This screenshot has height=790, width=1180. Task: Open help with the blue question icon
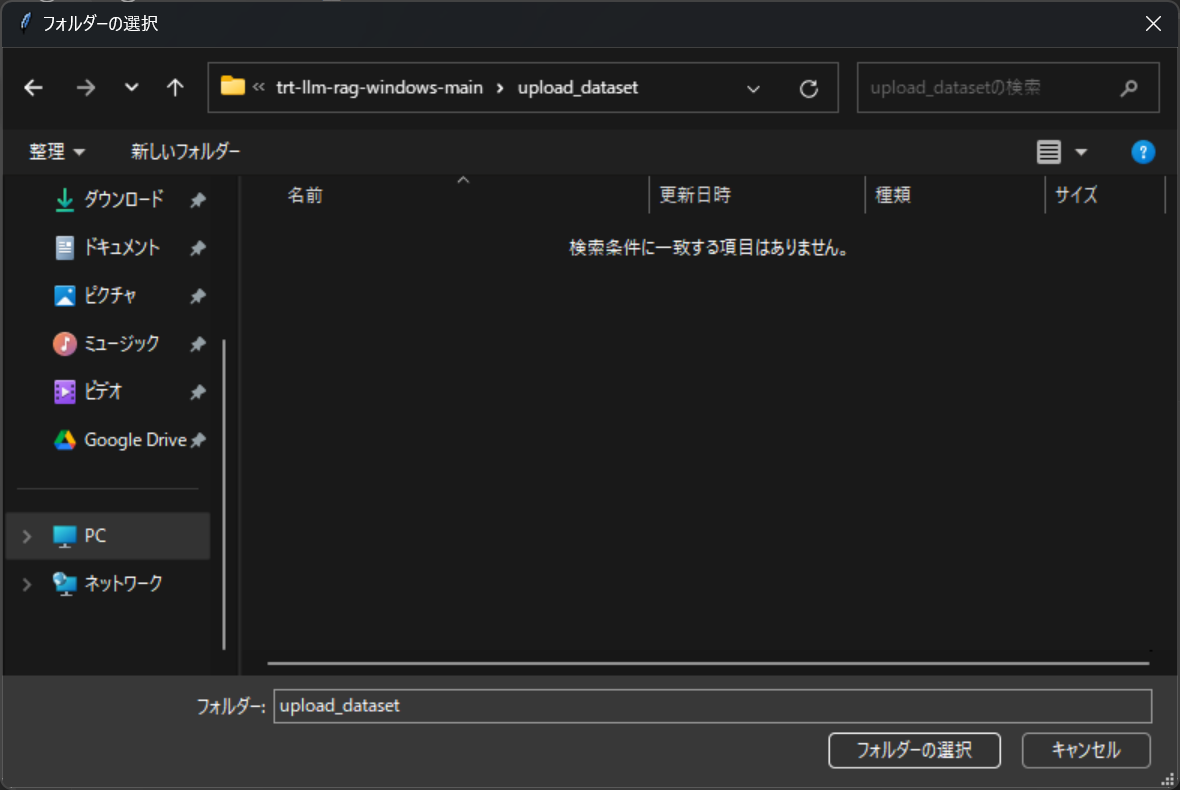pos(1143,152)
